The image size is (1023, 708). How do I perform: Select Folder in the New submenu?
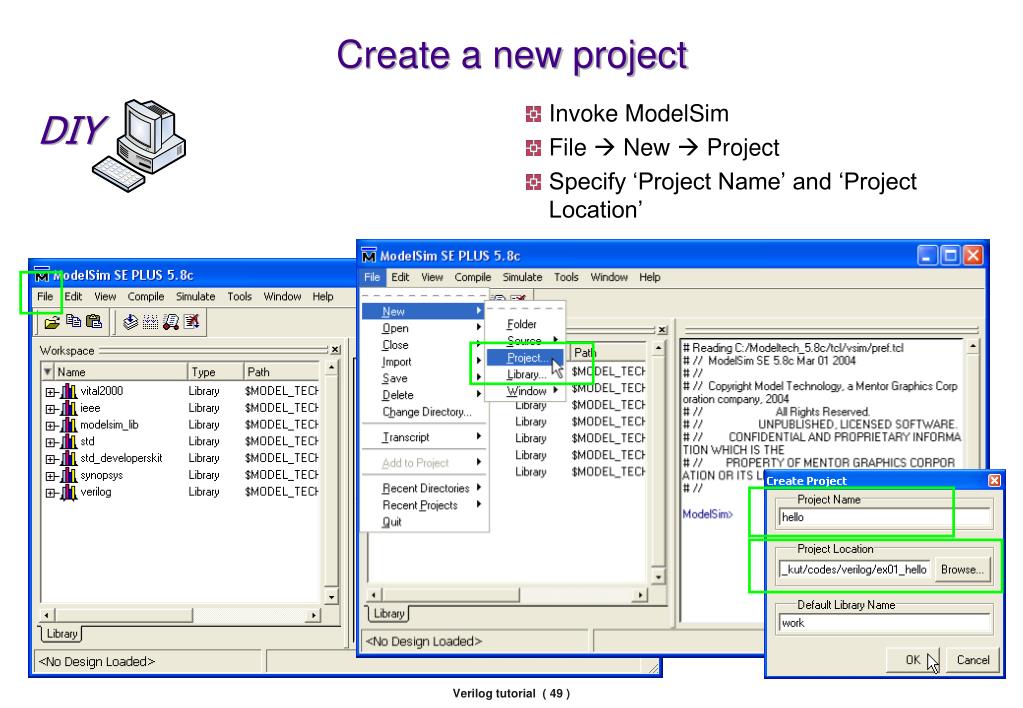pyautogui.click(x=525, y=324)
